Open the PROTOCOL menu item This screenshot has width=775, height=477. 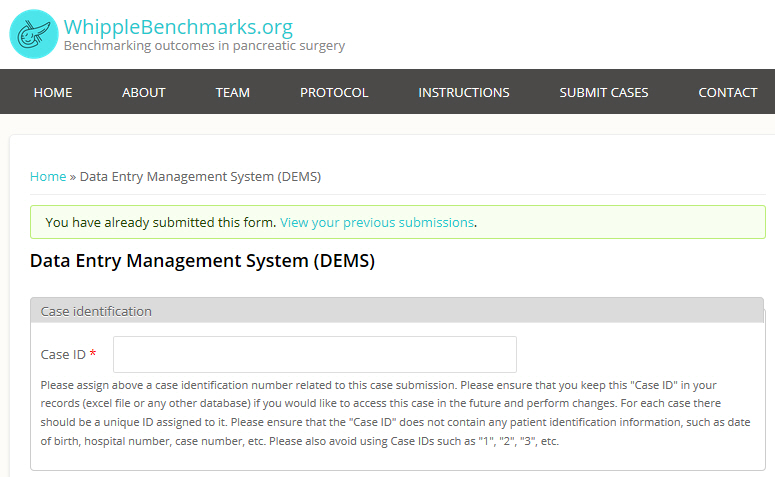[334, 92]
